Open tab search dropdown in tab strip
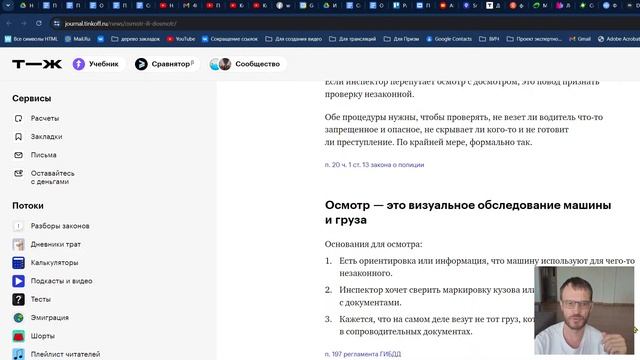This screenshot has height=360, width=640. click(x=8, y=5)
